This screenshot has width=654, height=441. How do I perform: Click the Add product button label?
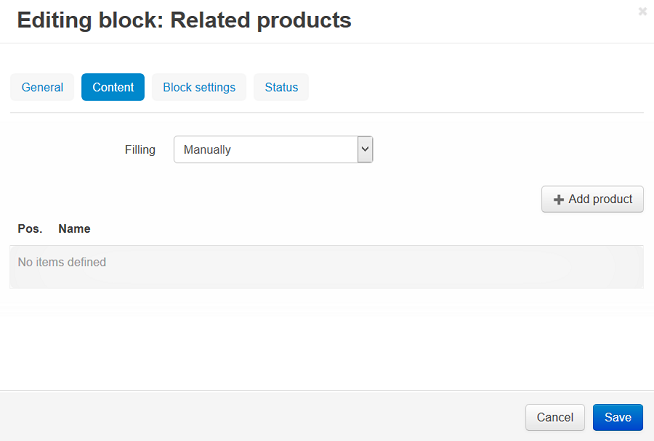(600, 199)
